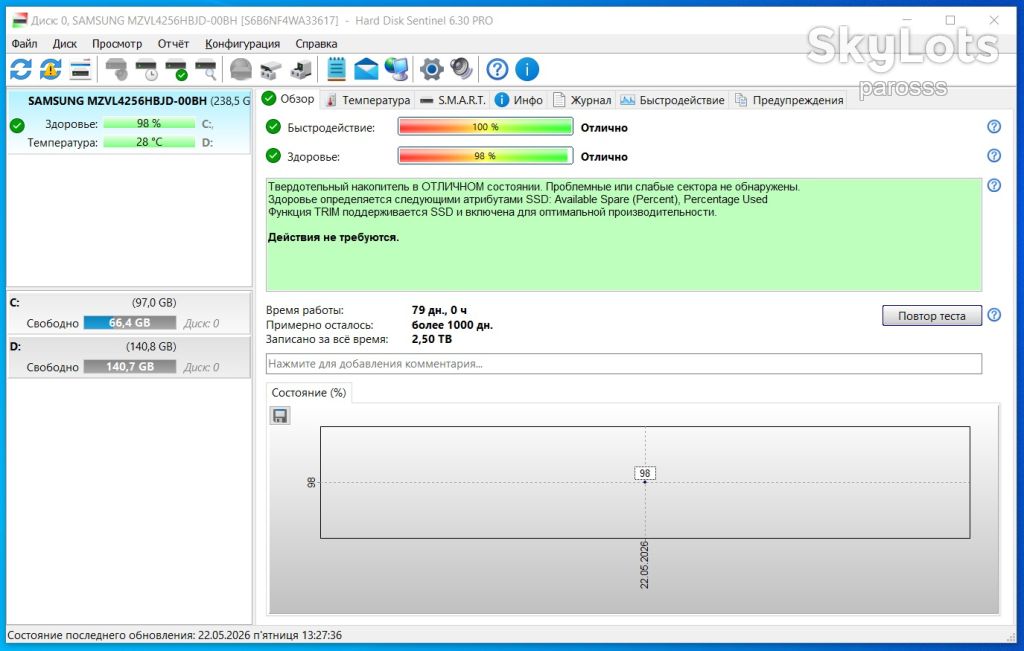Click the disk with green checkmark toolbar icon
This screenshot has height=651, width=1024.
tap(176, 69)
